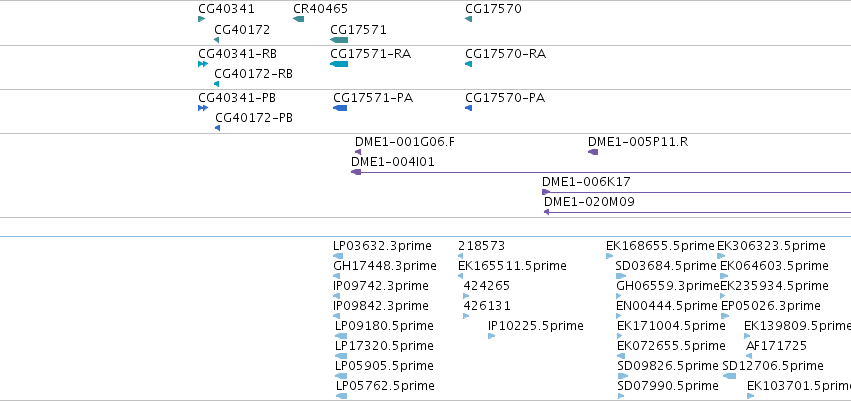Click the EK171004.5prime EST label
This screenshot has height=401, width=851.
(671, 326)
